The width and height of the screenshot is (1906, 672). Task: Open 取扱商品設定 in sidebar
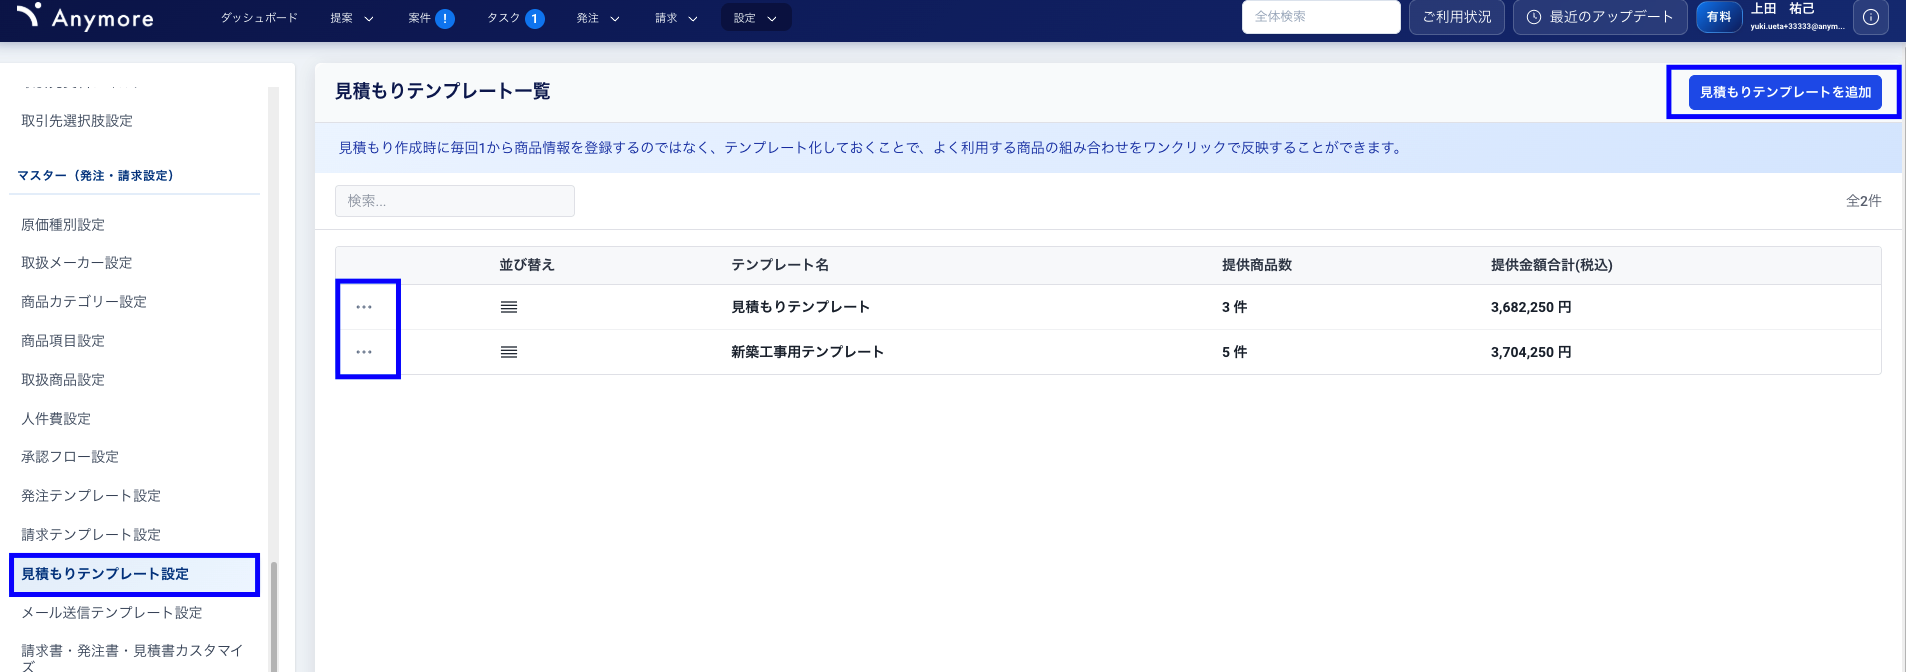63,380
